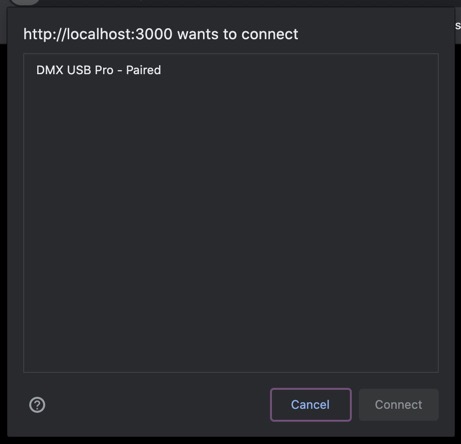Image resolution: width=461 pixels, height=444 pixels.
Task: Dismiss the dialog using Cancel
Action: point(311,405)
